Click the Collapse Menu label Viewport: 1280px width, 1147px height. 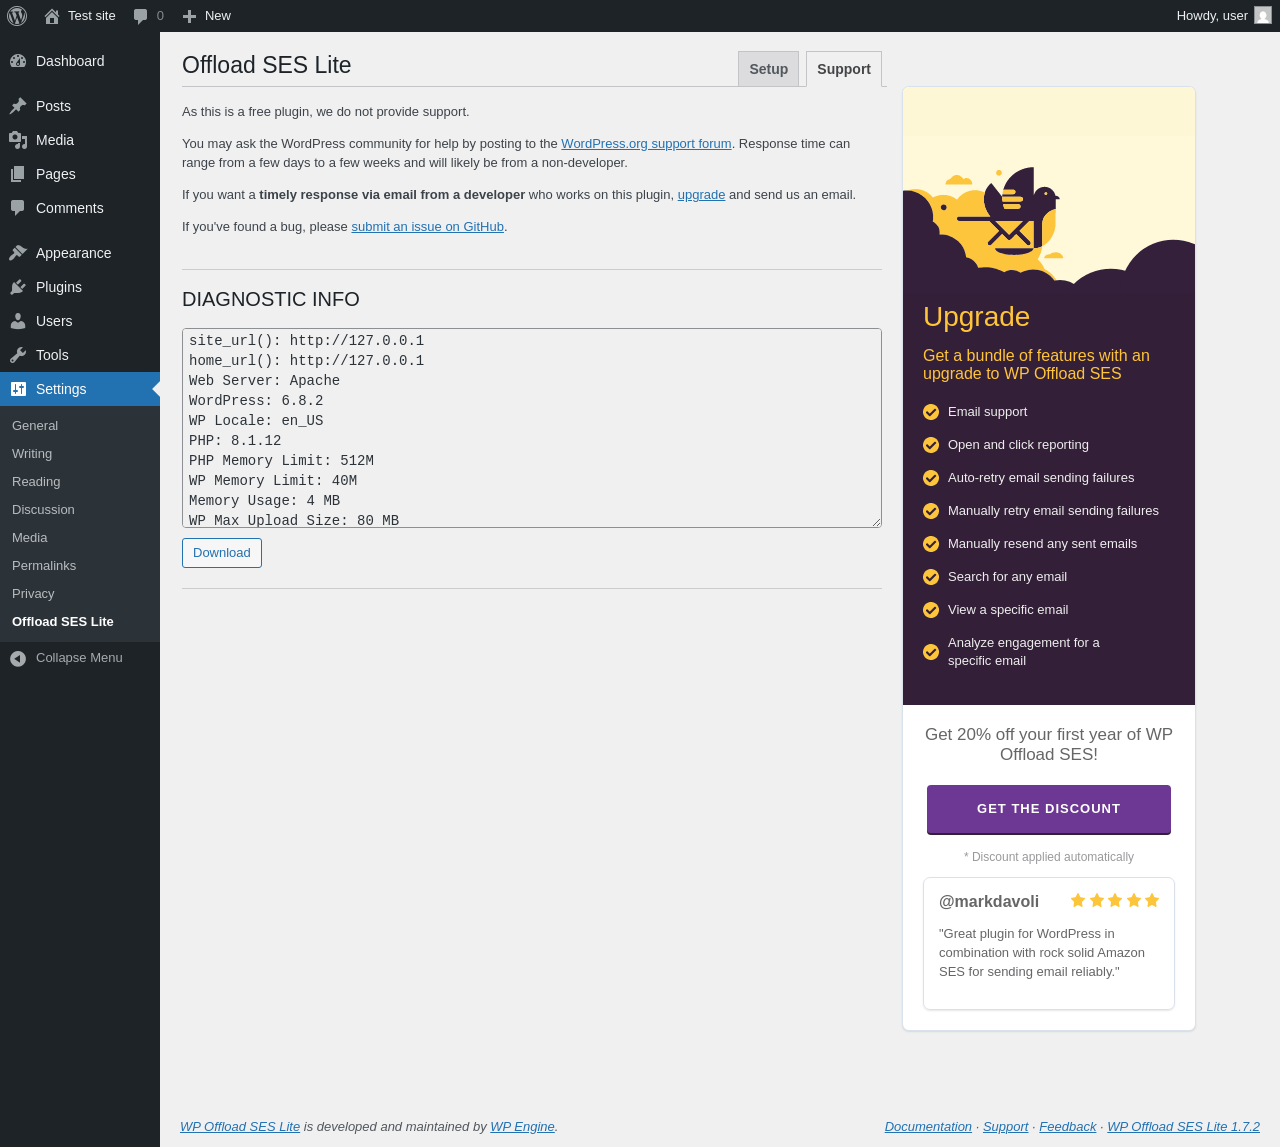pos(79,658)
